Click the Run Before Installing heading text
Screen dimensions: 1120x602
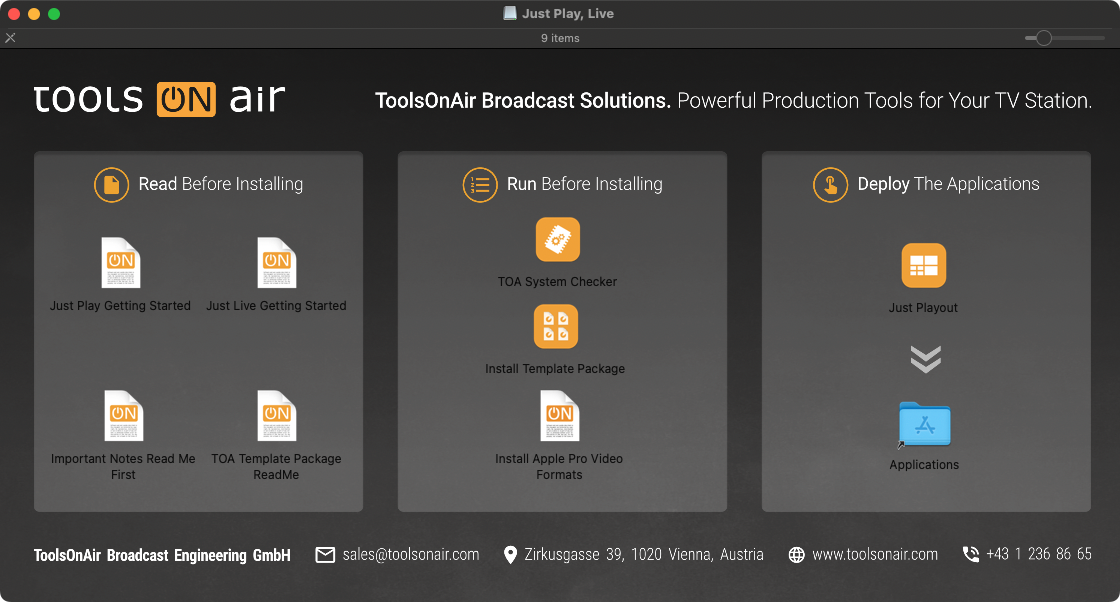pos(585,184)
